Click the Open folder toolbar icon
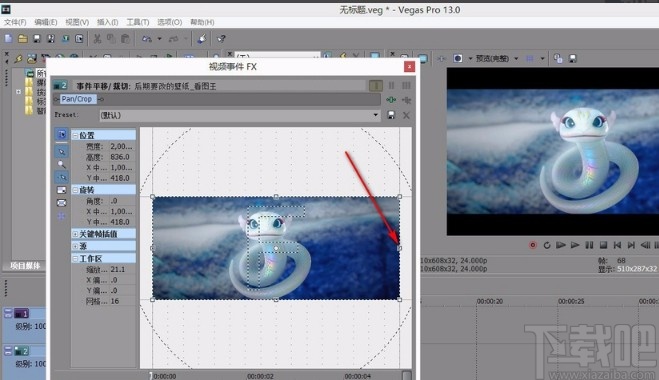659x380 pixels. pyautogui.click(x=23, y=39)
